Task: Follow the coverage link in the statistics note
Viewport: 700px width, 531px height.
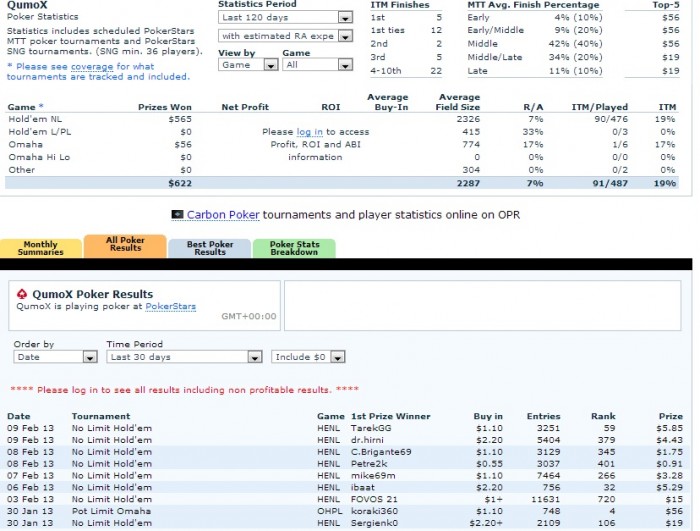Action: [92, 67]
